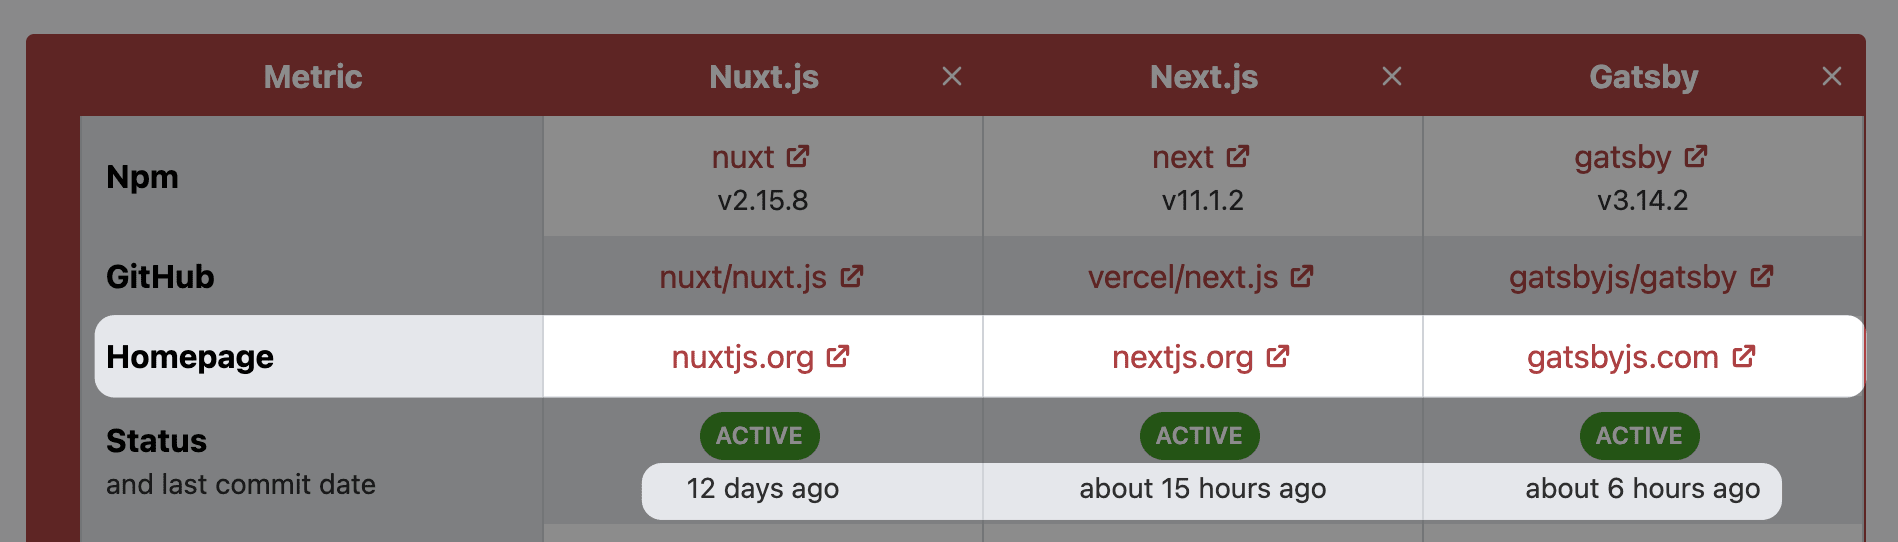Click the ACTIVE badge under Nuxt.js
Image resolution: width=1898 pixels, height=542 pixels.
click(760, 436)
